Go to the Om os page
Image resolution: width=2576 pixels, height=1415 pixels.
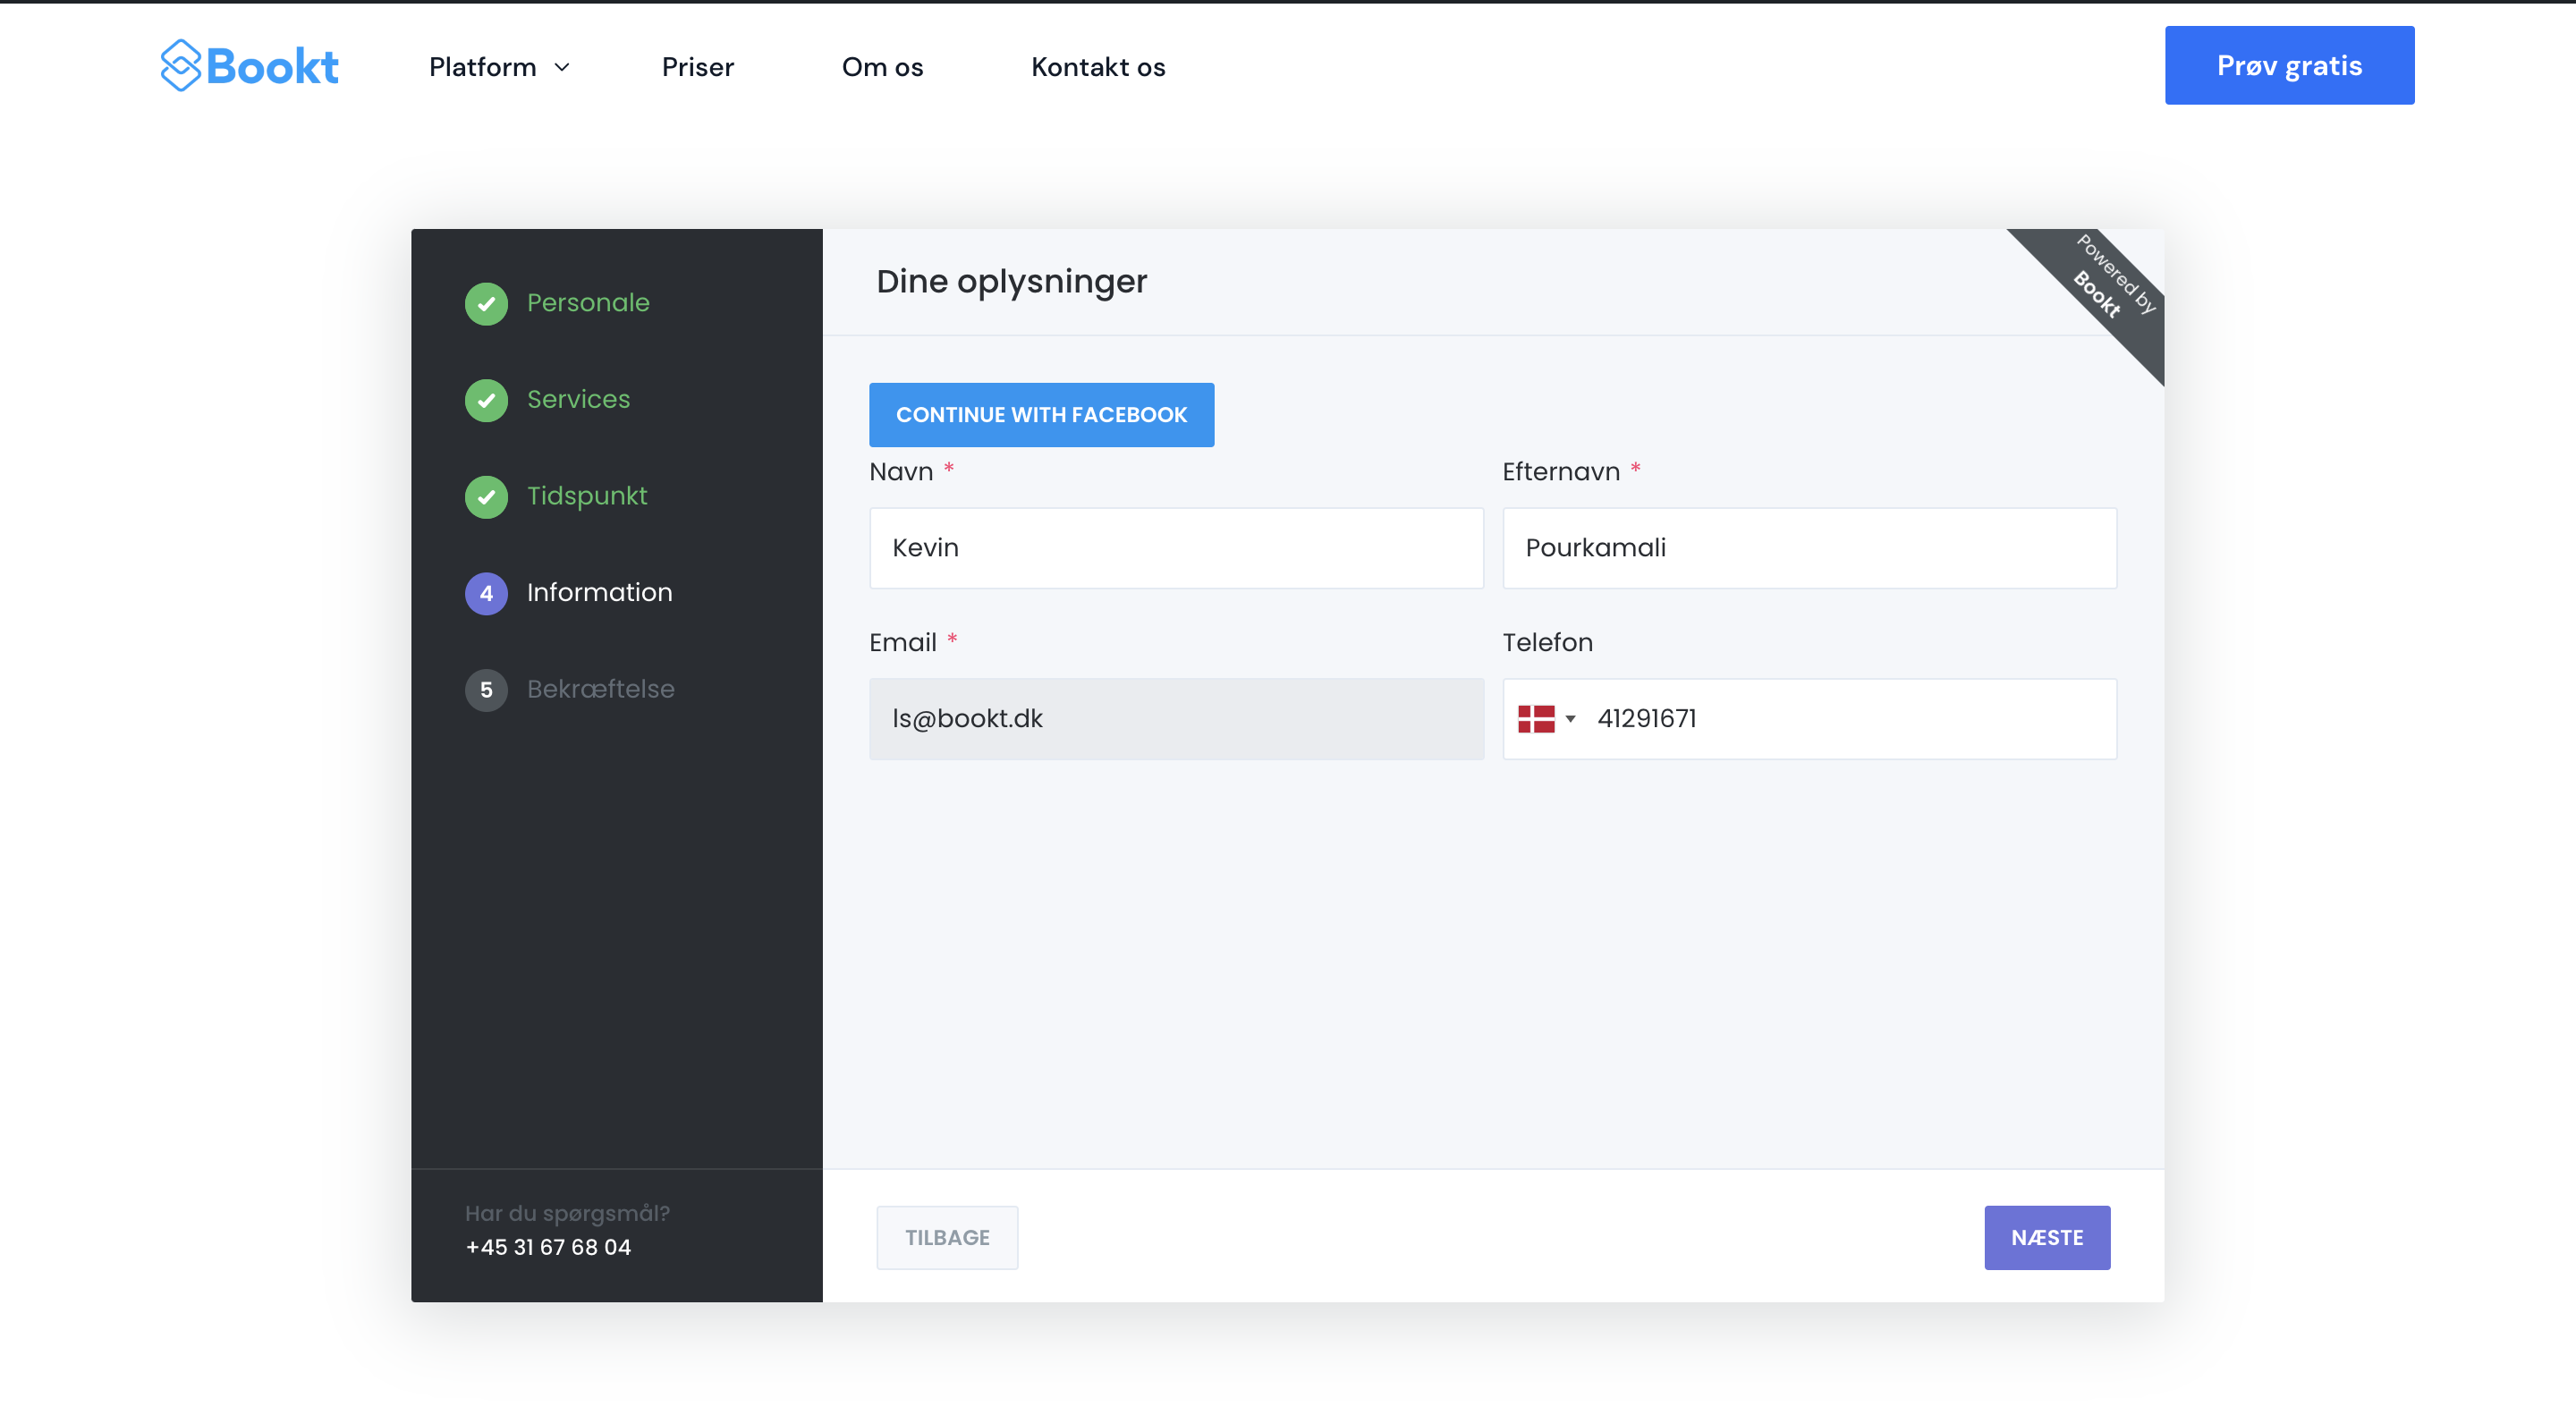[x=882, y=67]
